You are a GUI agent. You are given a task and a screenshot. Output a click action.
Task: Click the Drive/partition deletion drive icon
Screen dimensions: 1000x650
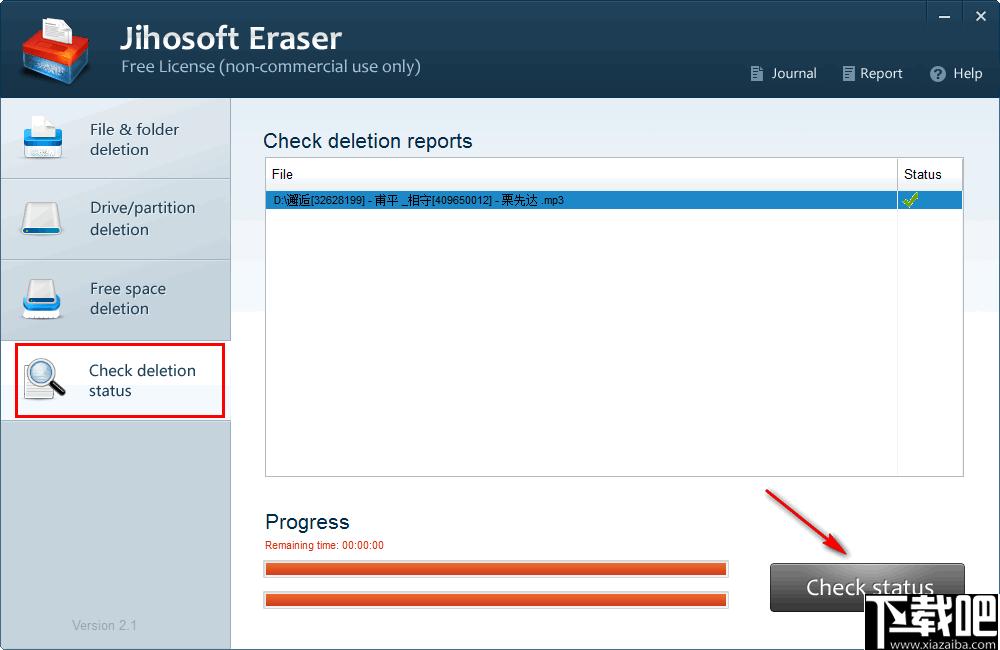[41, 219]
